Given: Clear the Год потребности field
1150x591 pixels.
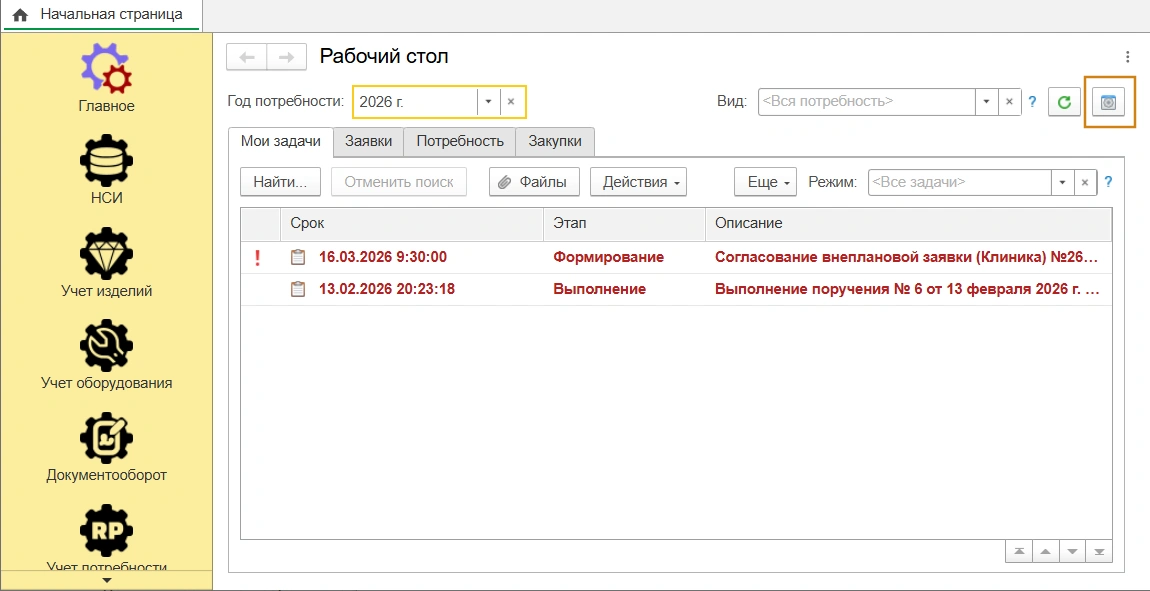Looking at the screenshot, I should point(511,102).
